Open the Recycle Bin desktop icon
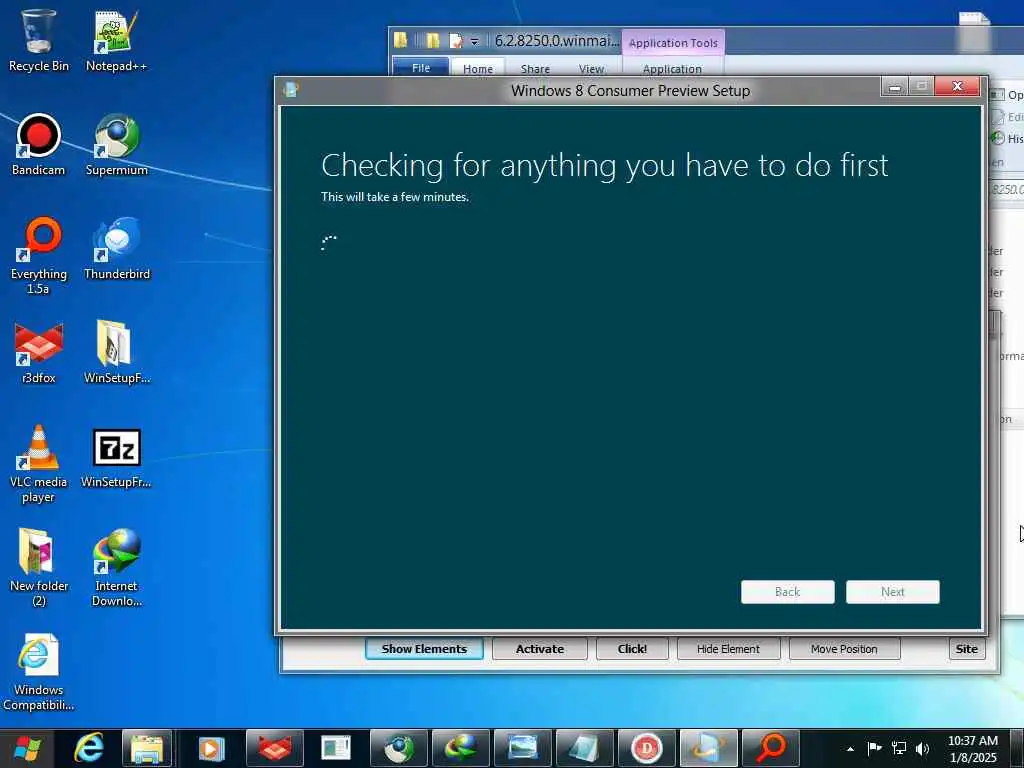The height and width of the screenshot is (768, 1024). [x=38, y=40]
